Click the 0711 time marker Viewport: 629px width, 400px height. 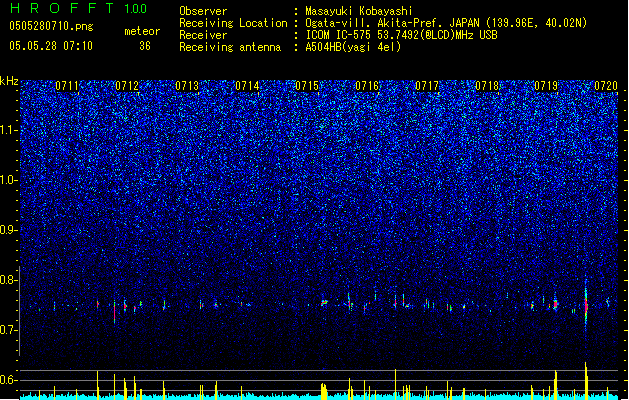(67, 86)
